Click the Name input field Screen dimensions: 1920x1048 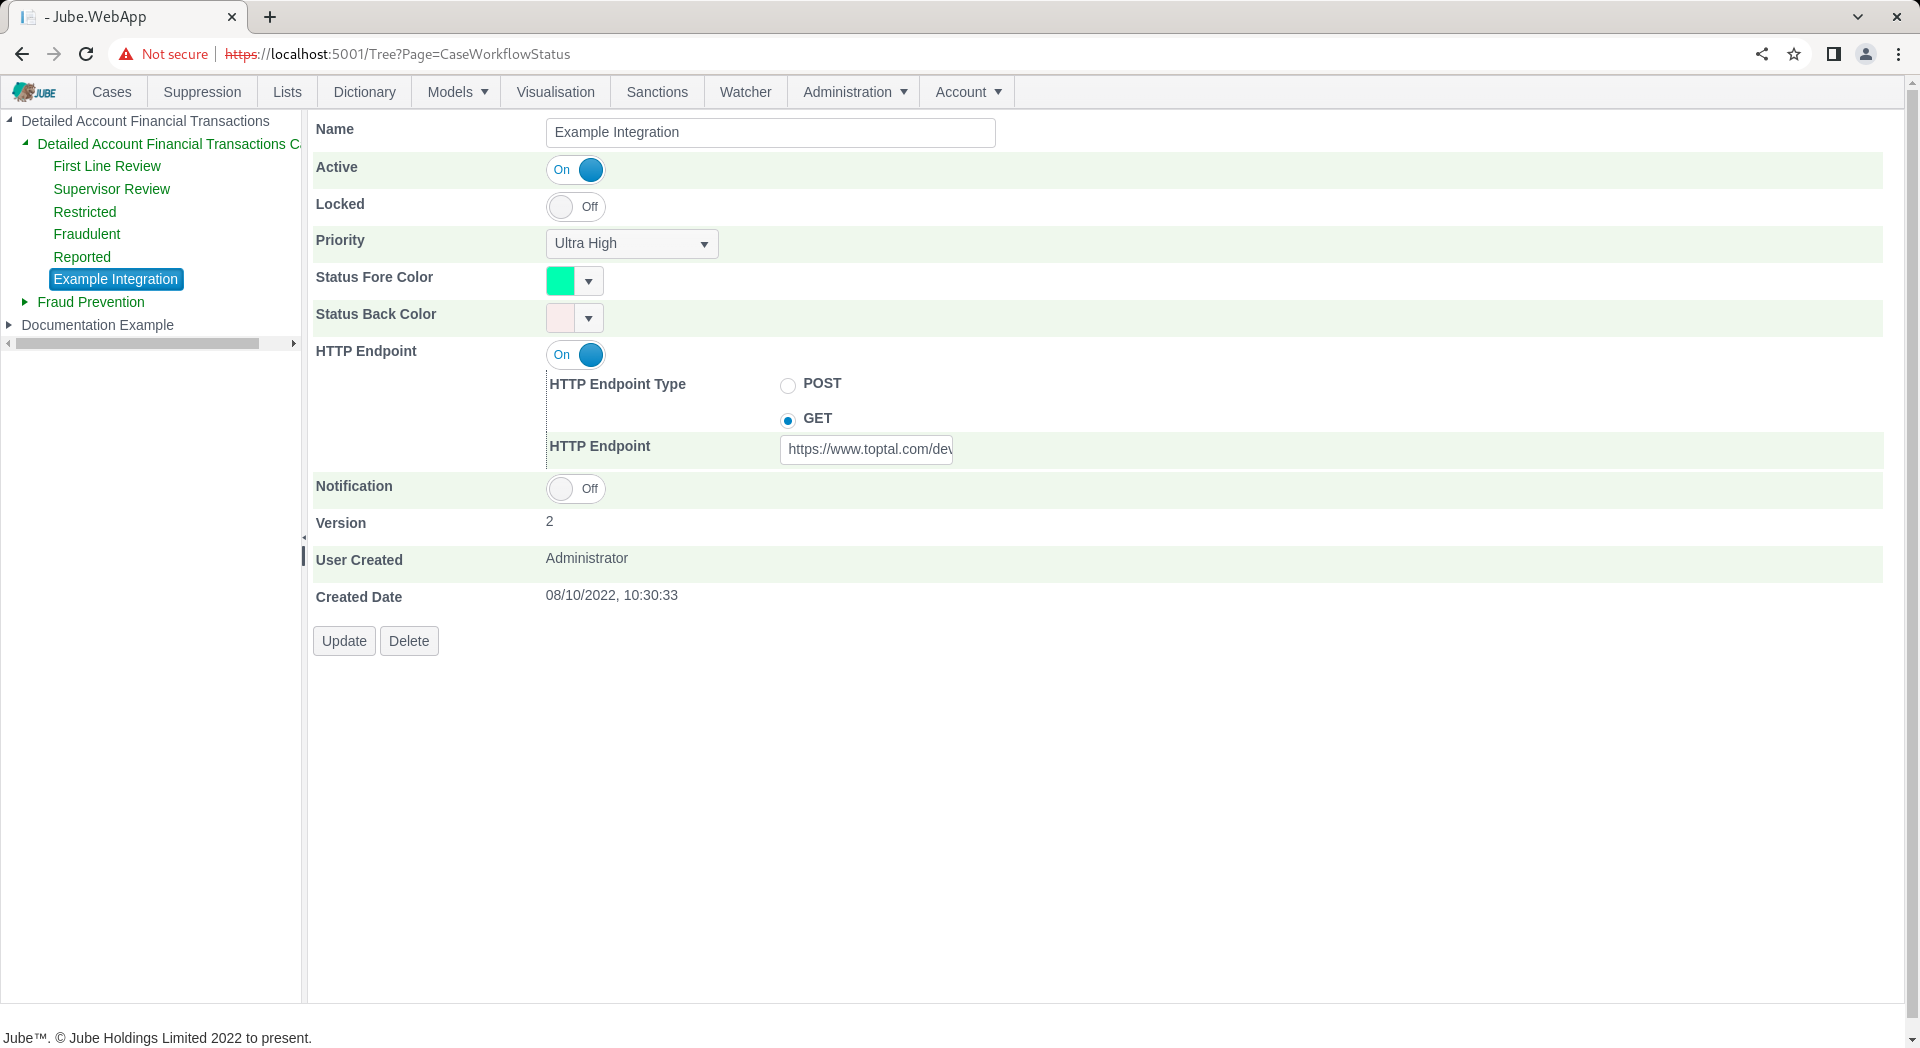click(x=771, y=133)
